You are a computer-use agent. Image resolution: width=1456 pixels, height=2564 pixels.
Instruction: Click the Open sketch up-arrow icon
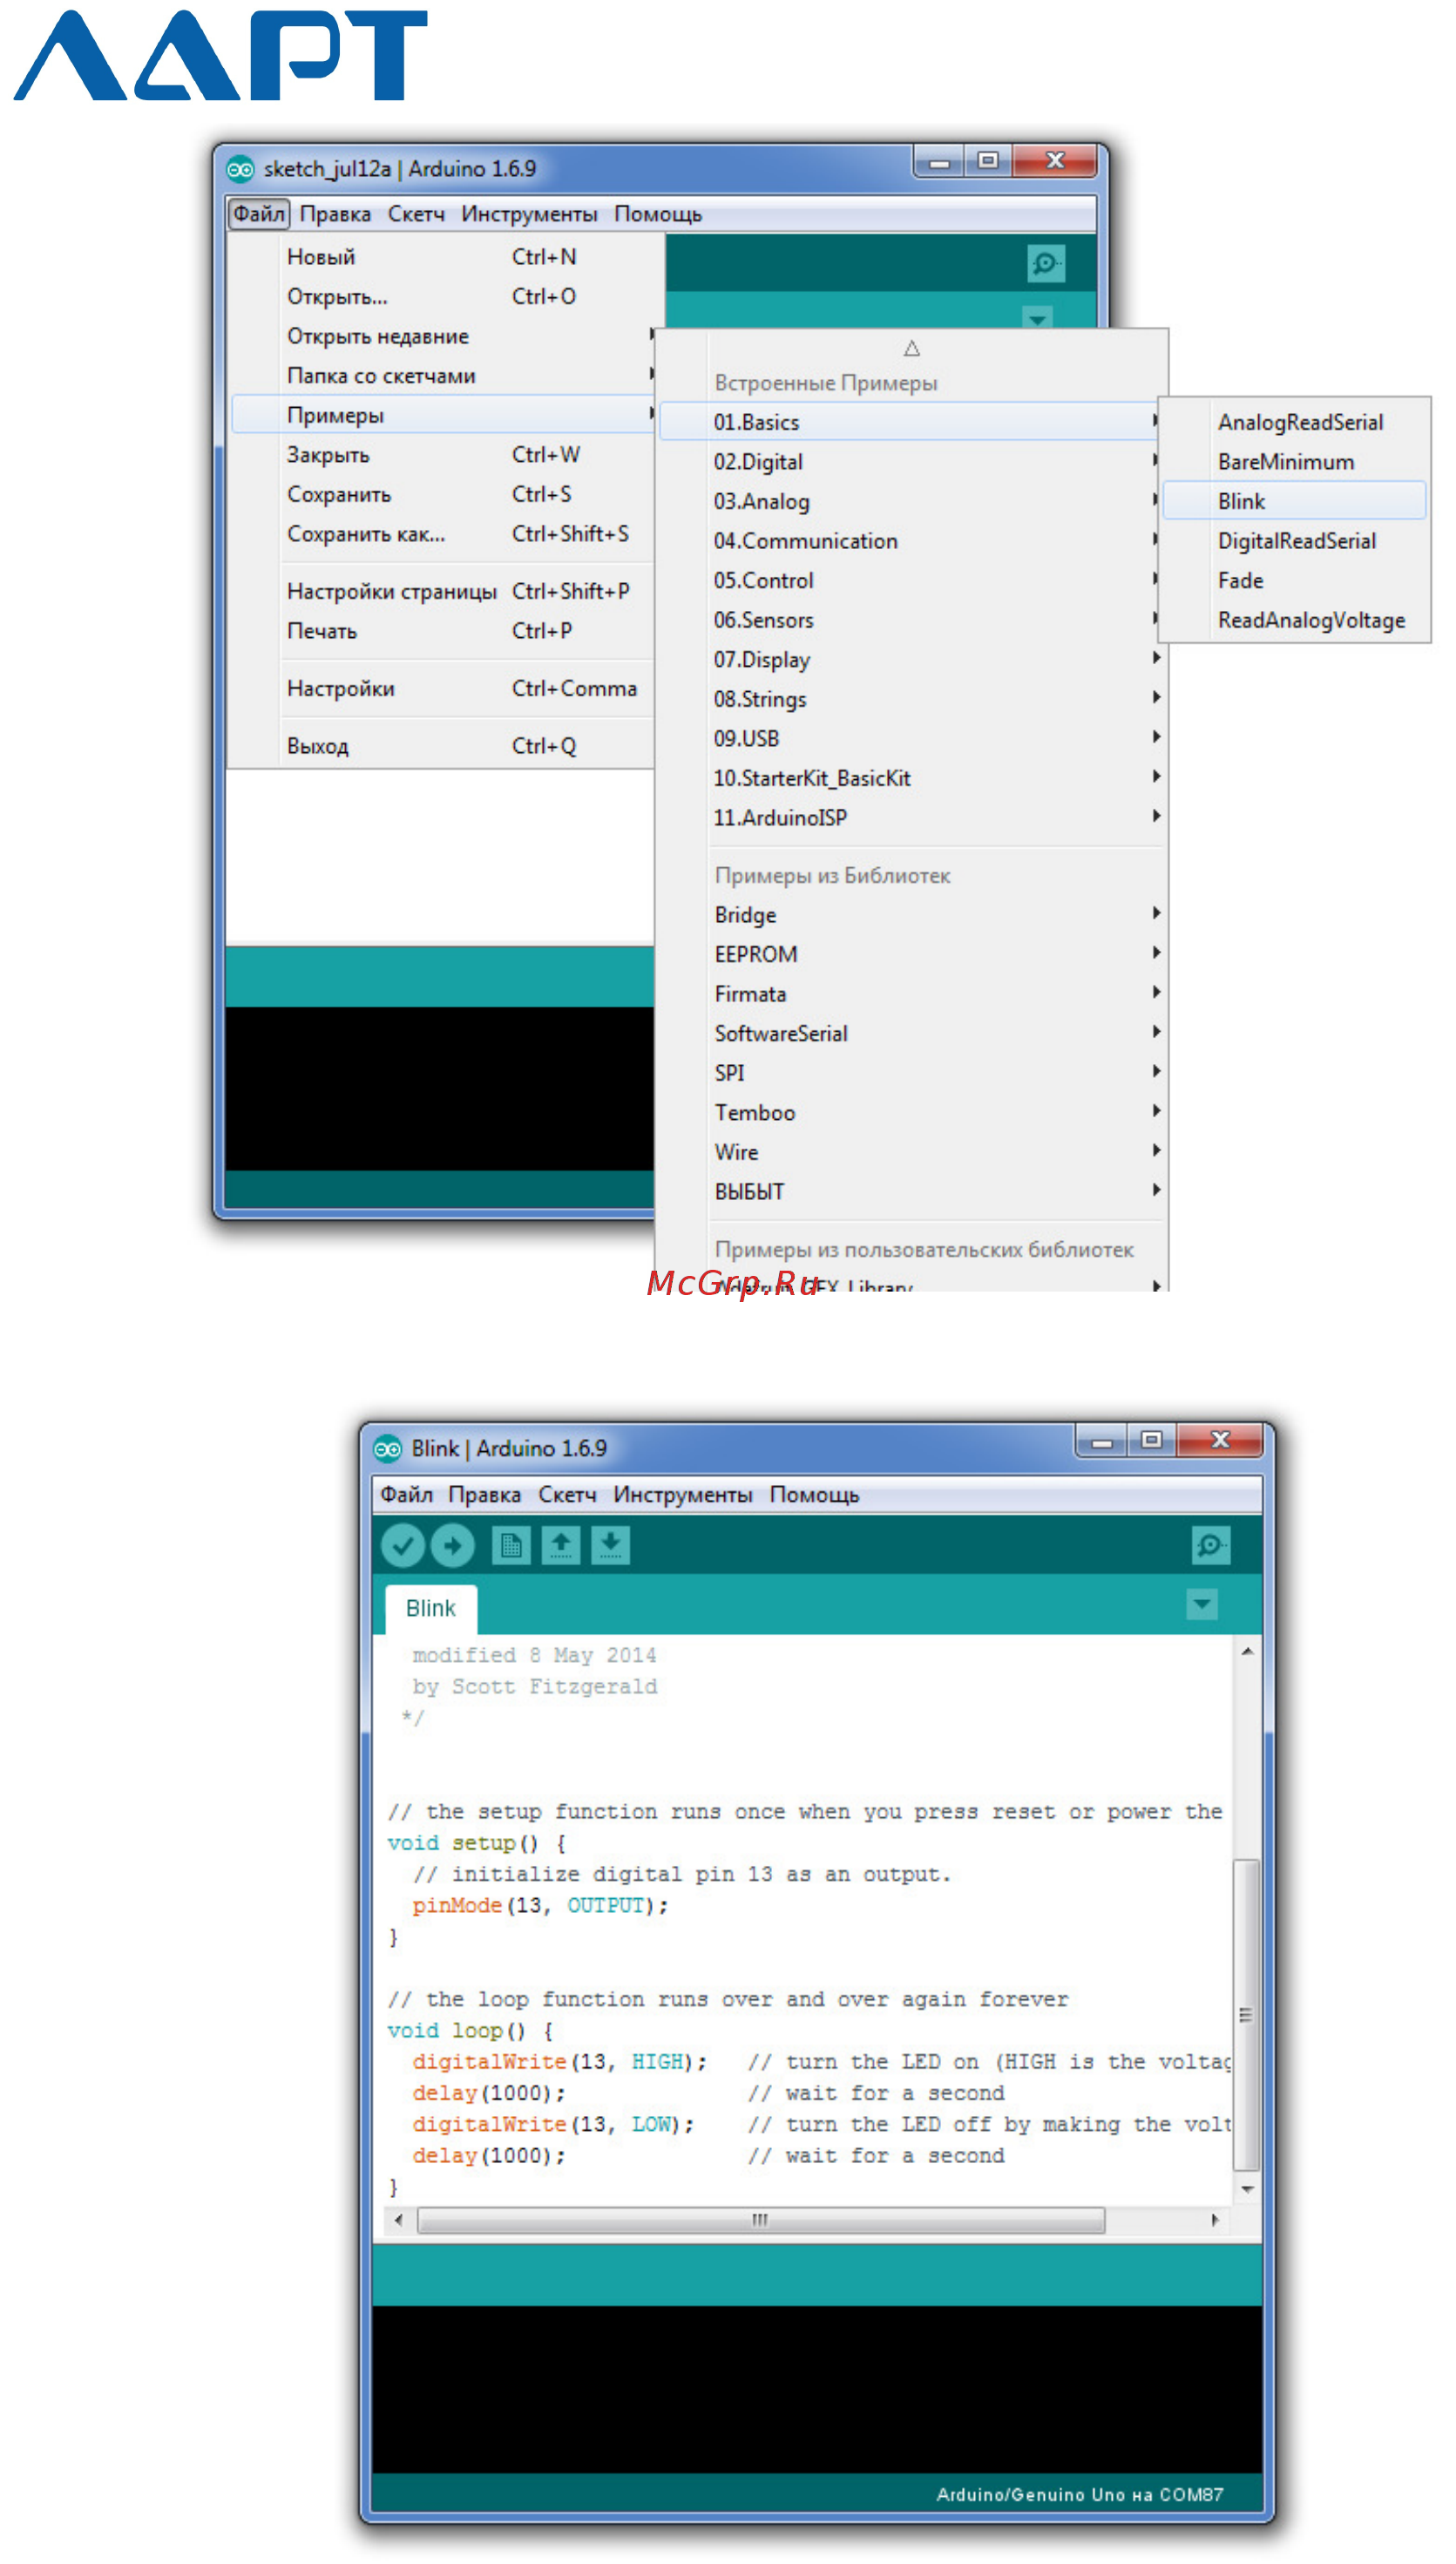point(561,1546)
